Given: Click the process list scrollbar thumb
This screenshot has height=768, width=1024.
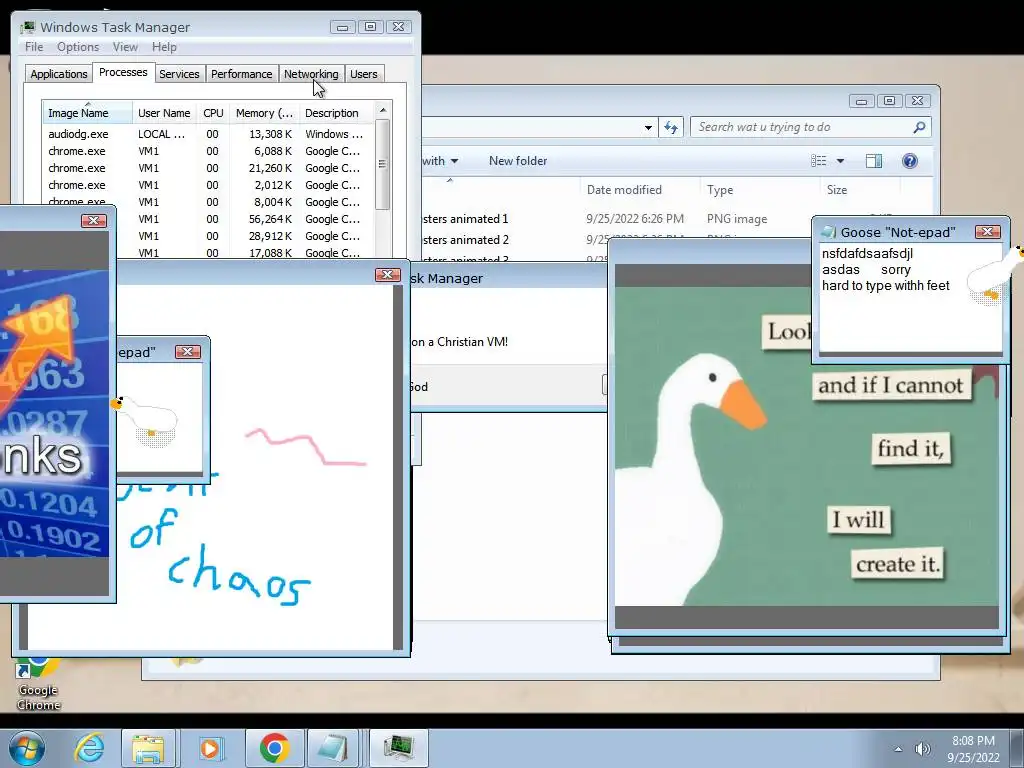Looking at the screenshot, I should point(383,164).
